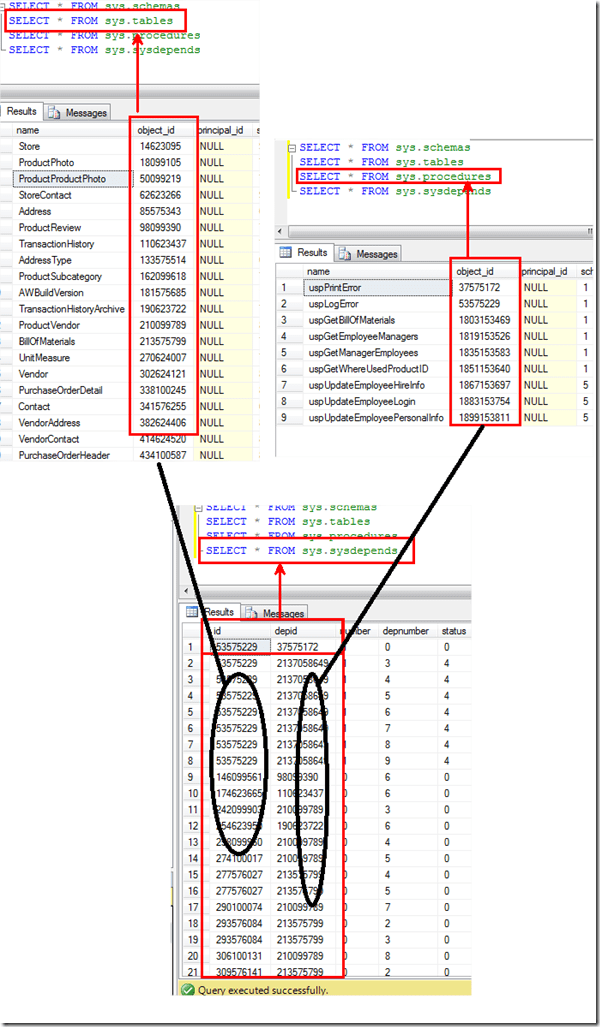Click the green success check icon in status bar

(186, 989)
